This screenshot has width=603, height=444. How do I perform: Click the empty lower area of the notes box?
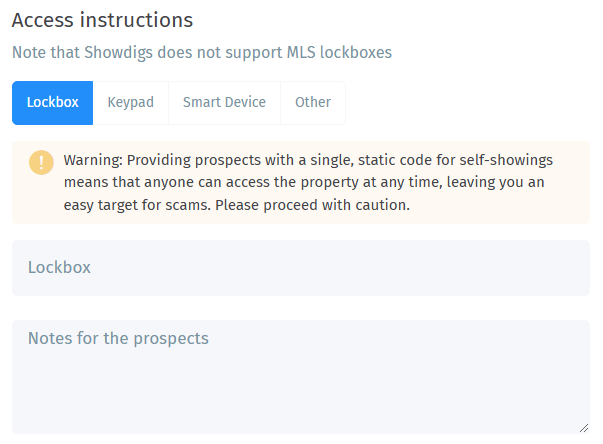pyautogui.click(x=300, y=405)
